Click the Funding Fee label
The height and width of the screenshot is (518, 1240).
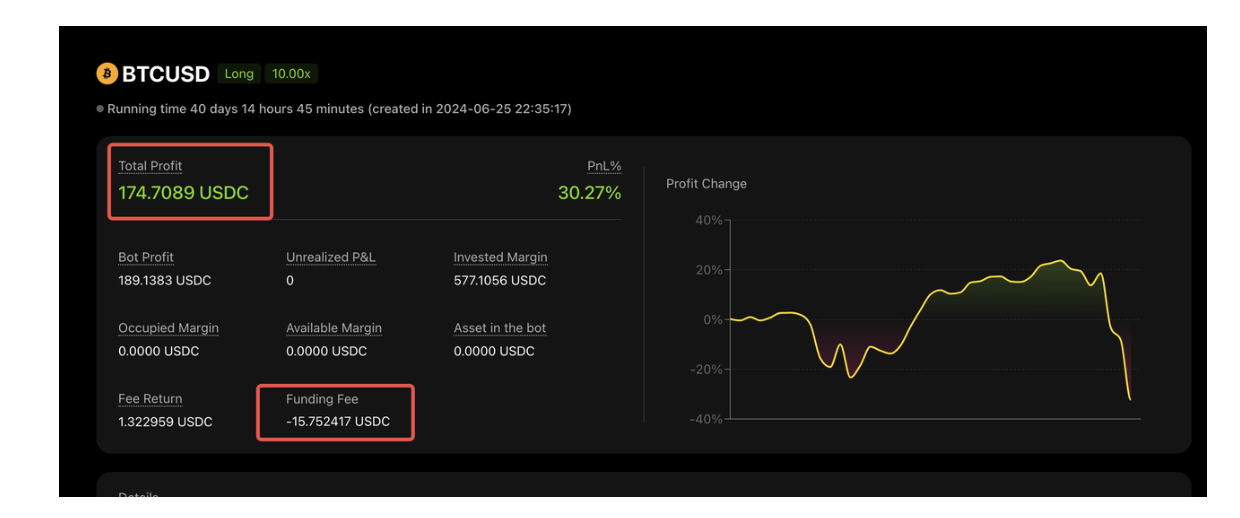(x=322, y=399)
